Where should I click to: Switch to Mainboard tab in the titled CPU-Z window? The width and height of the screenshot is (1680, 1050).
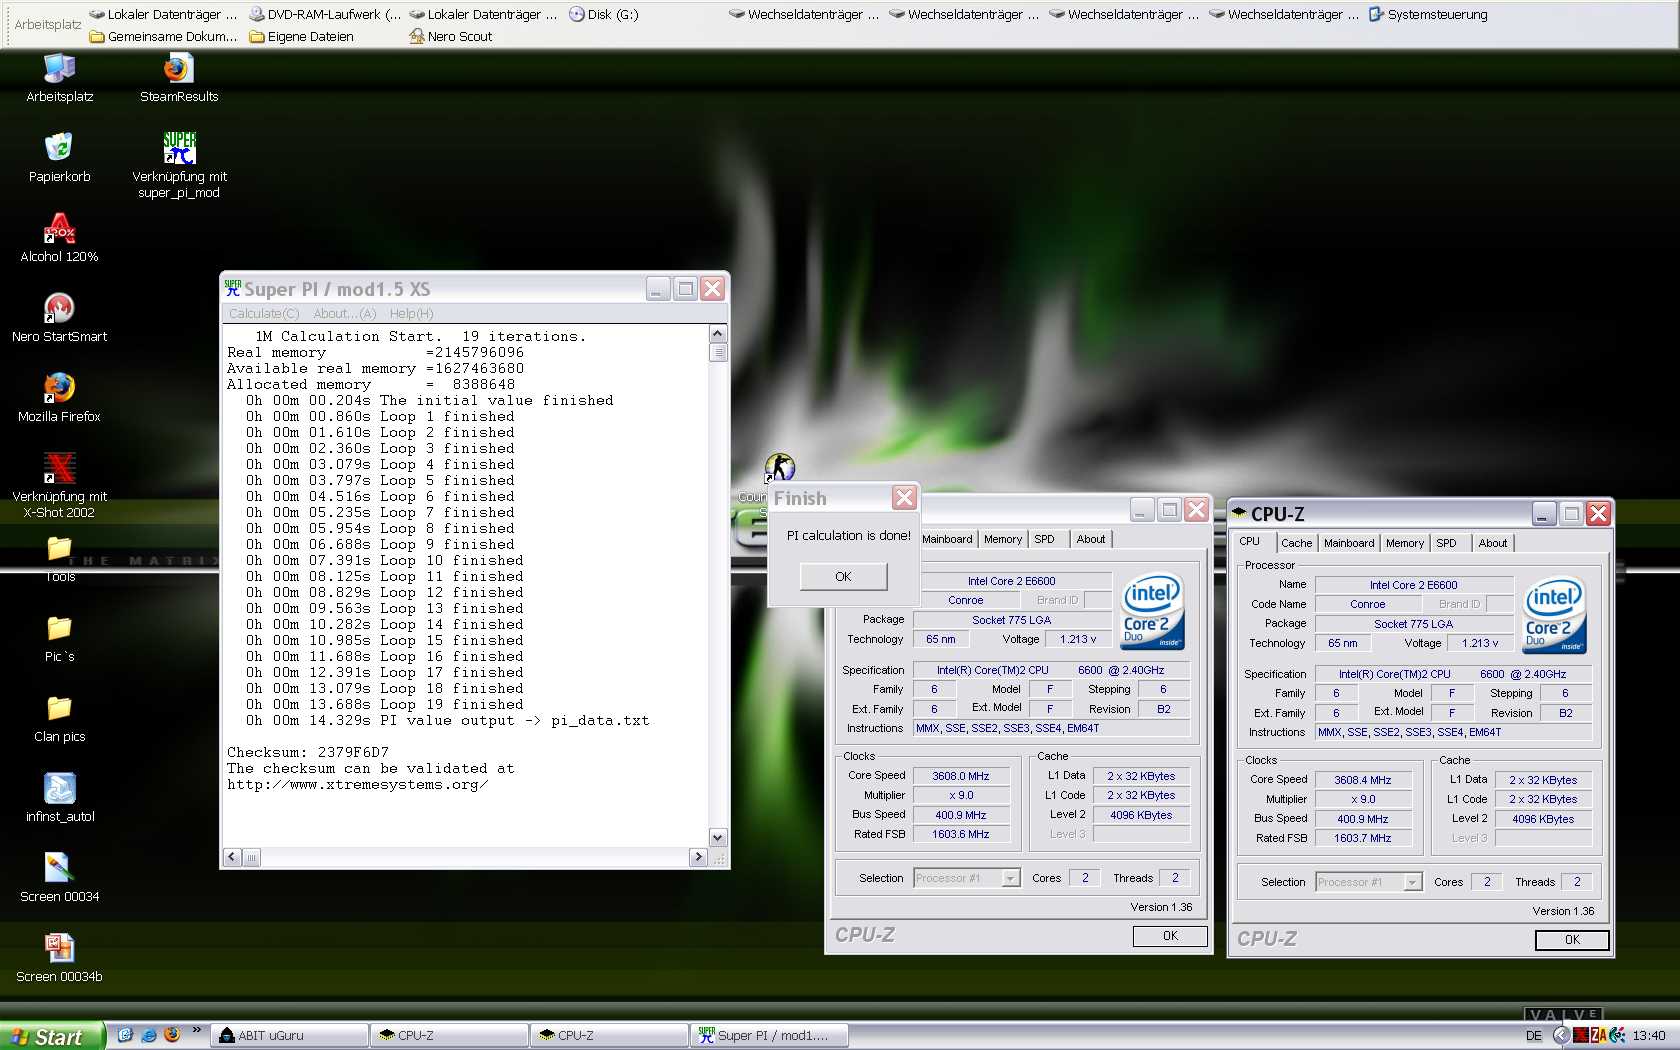1348,543
